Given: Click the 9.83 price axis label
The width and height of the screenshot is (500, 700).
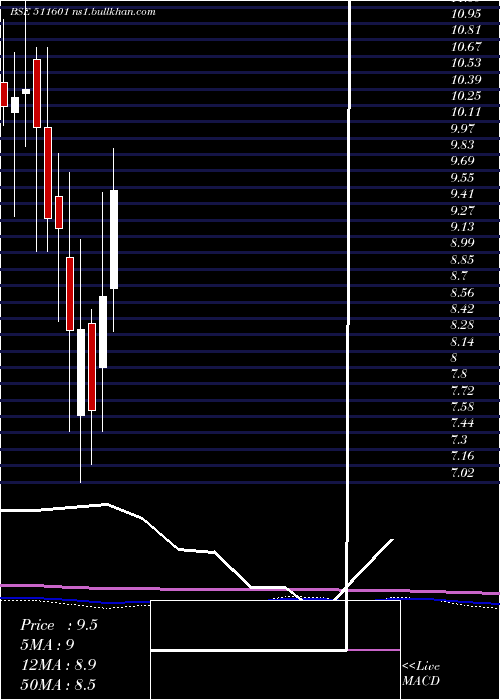Looking at the screenshot, I should coord(462,145).
